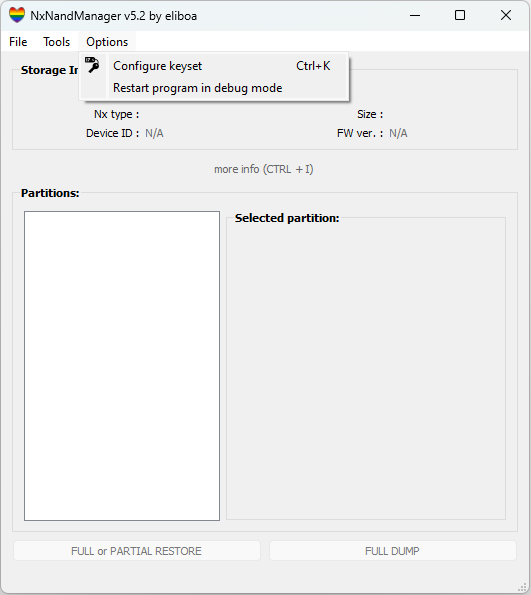This screenshot has height=595, width=531.
Task: Open the Tools menu
Action: pyautogui.click(x=57, y=42)
